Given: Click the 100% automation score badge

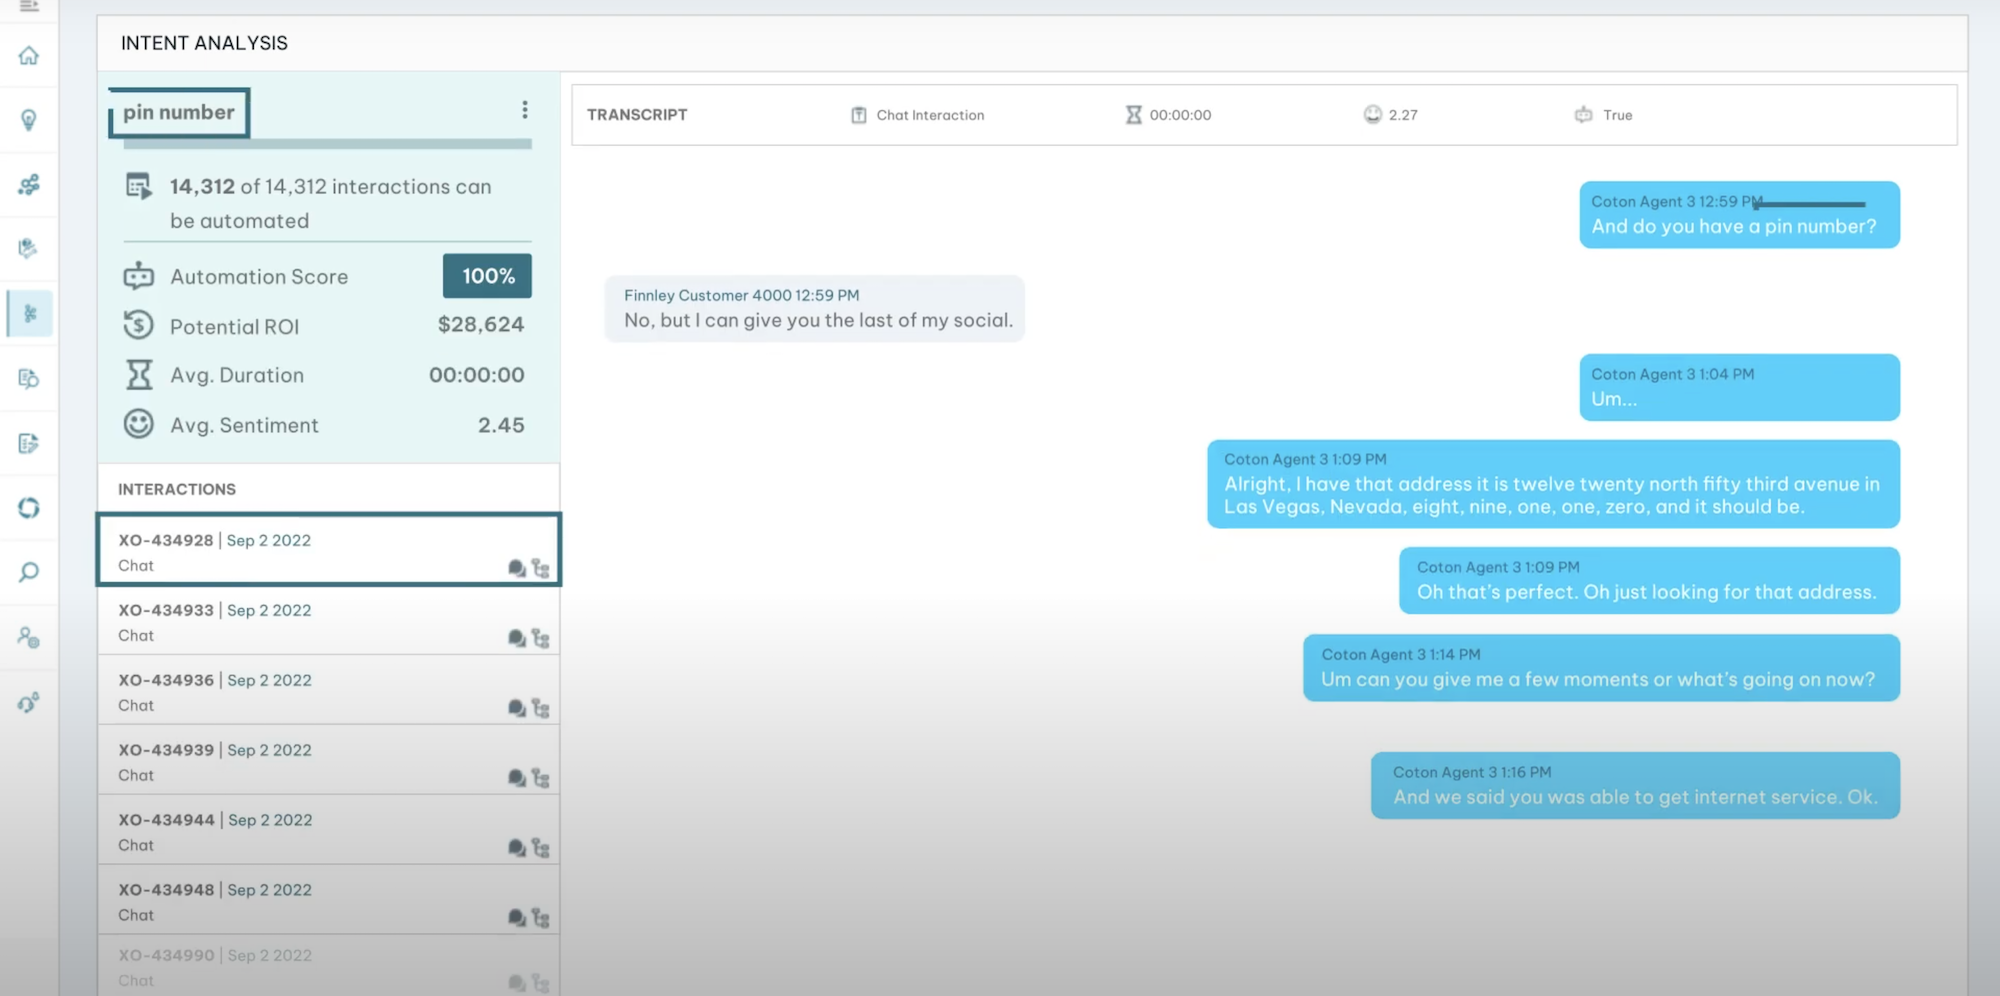Looking at the screenshot, I should [488, 276].
